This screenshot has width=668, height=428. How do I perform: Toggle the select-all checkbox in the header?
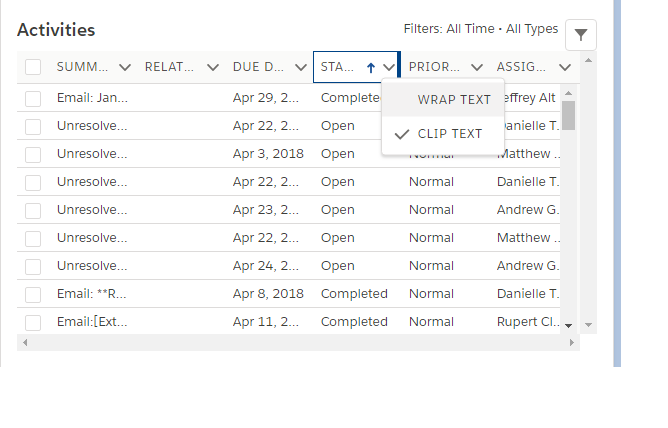(33, 67)
